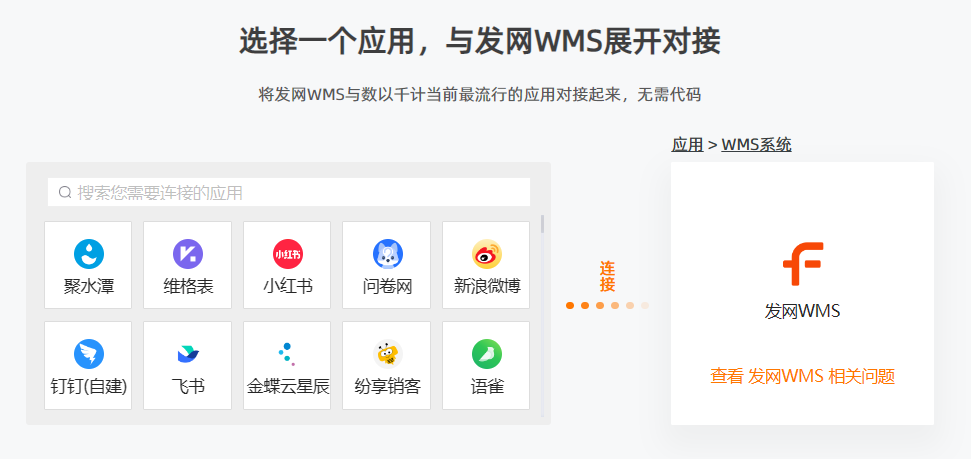Click the orange 连接 label
Viewport: 971px width, 459px height.
(x=607, y=277)
